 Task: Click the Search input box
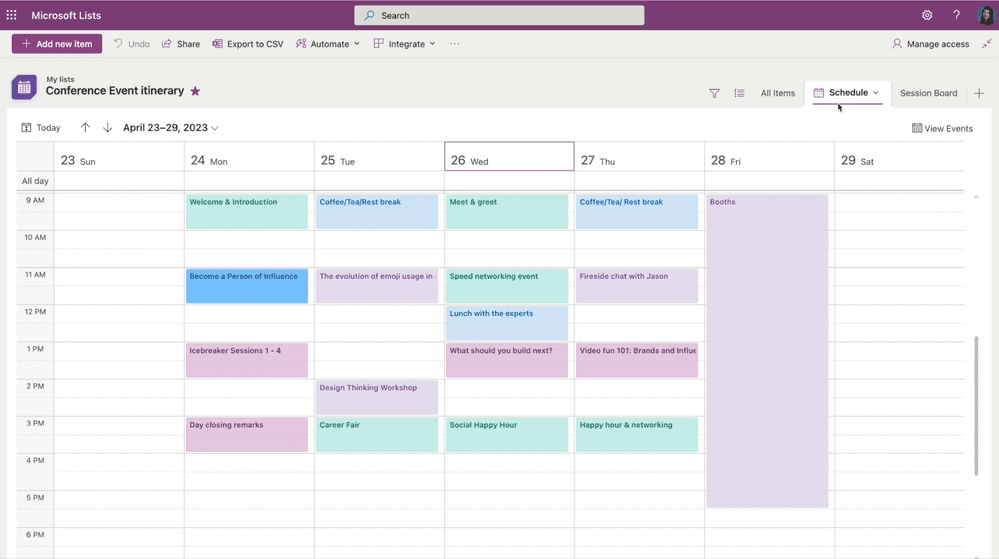[499, 15]
